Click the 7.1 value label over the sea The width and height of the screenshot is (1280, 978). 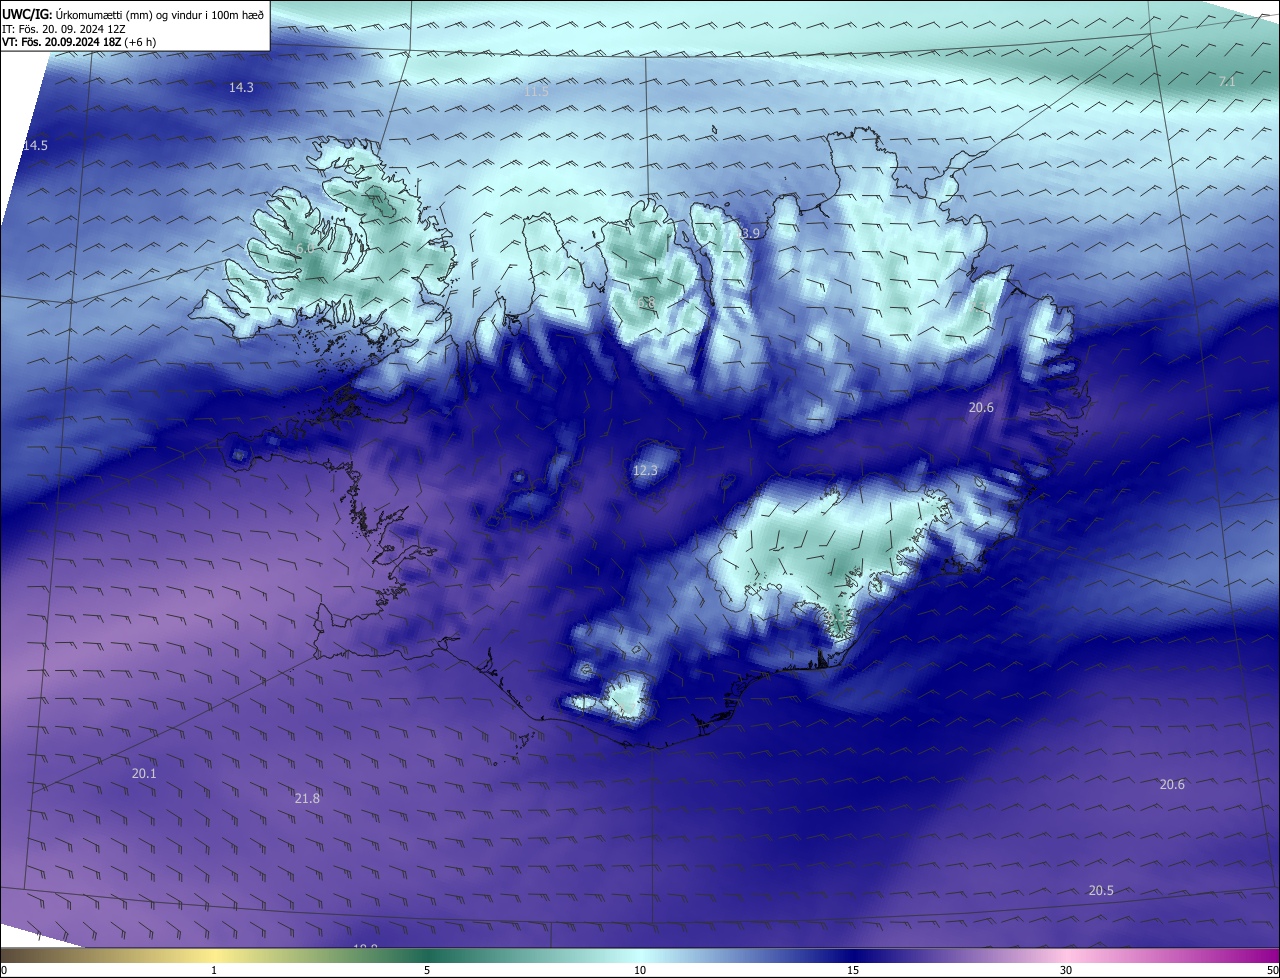1227,82
